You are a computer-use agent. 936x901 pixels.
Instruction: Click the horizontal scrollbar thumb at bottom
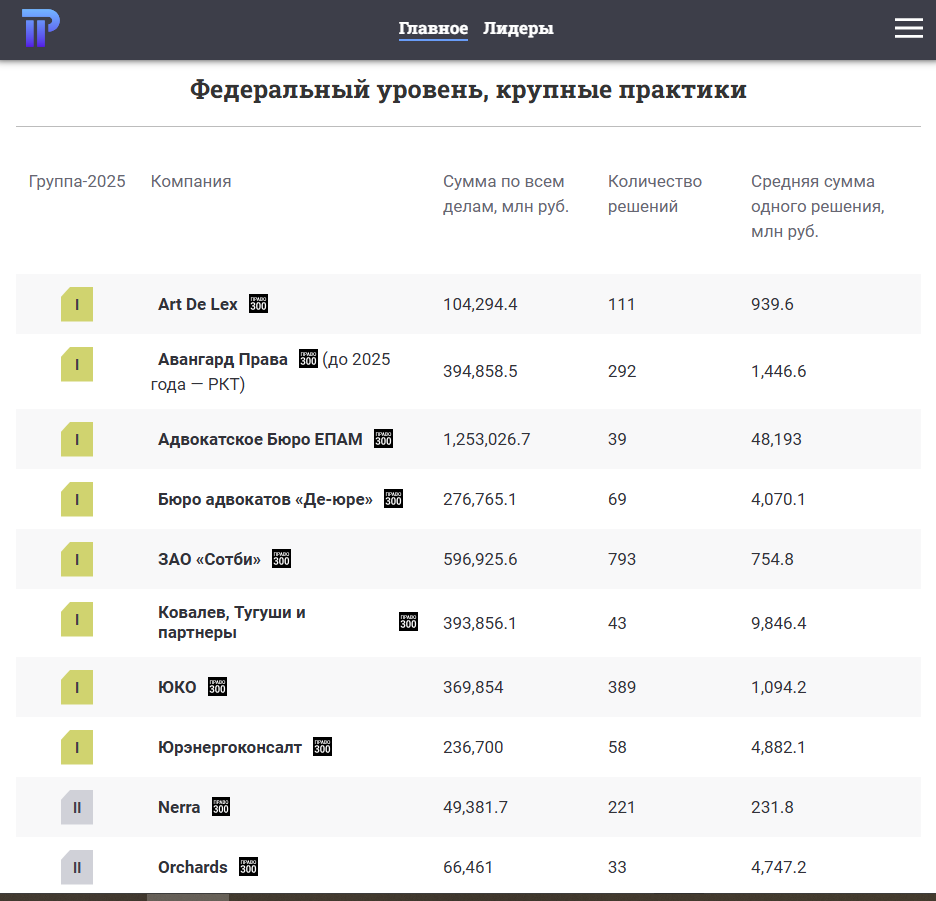pyautogui.click(x=187, y=897)
